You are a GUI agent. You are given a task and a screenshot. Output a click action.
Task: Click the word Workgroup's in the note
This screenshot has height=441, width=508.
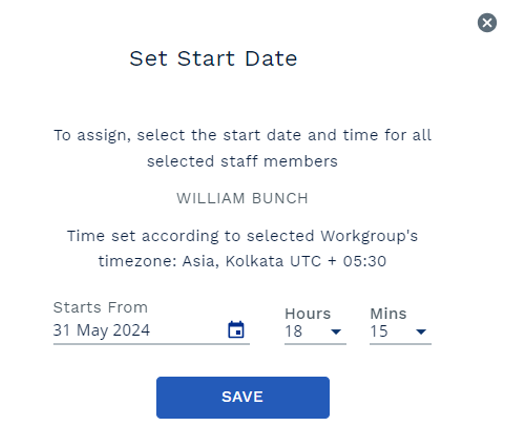369,236
